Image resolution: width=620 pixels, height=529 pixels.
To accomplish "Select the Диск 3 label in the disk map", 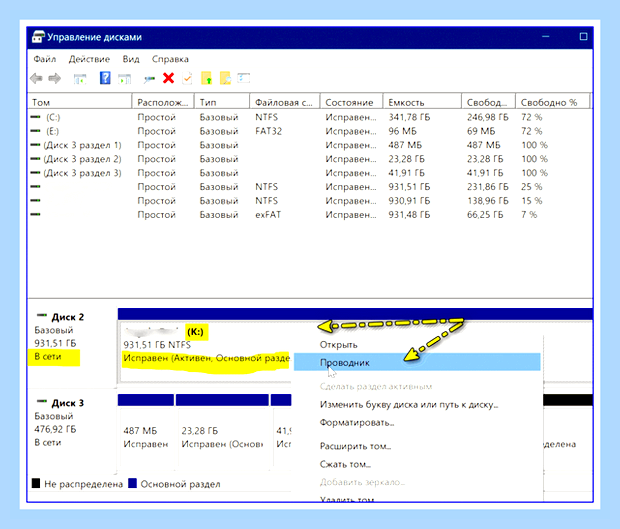I will [68, 403].
